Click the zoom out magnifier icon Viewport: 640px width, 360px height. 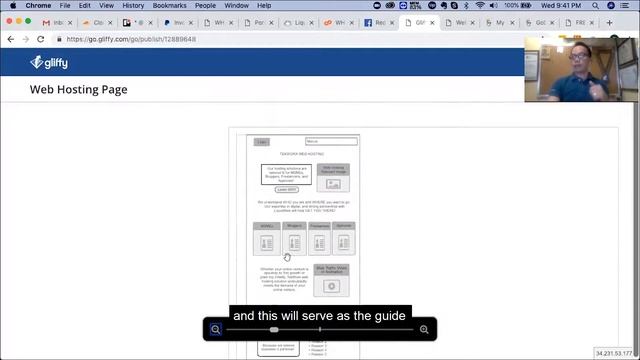point(216,329)
